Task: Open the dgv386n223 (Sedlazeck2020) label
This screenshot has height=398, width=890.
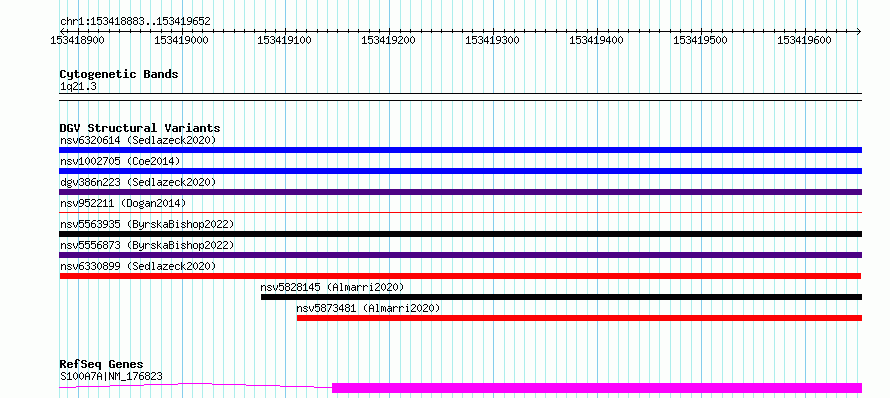Action: [138, 182]
